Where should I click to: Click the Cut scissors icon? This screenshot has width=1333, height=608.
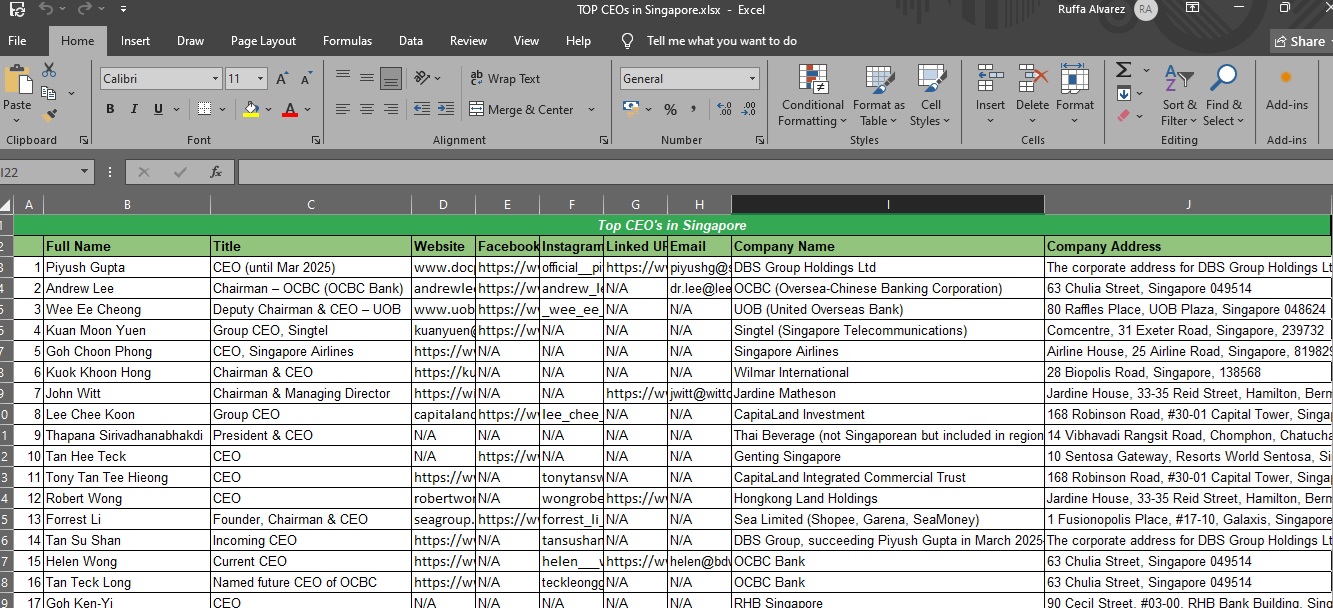pyautogui.click(x=49, y=71)
